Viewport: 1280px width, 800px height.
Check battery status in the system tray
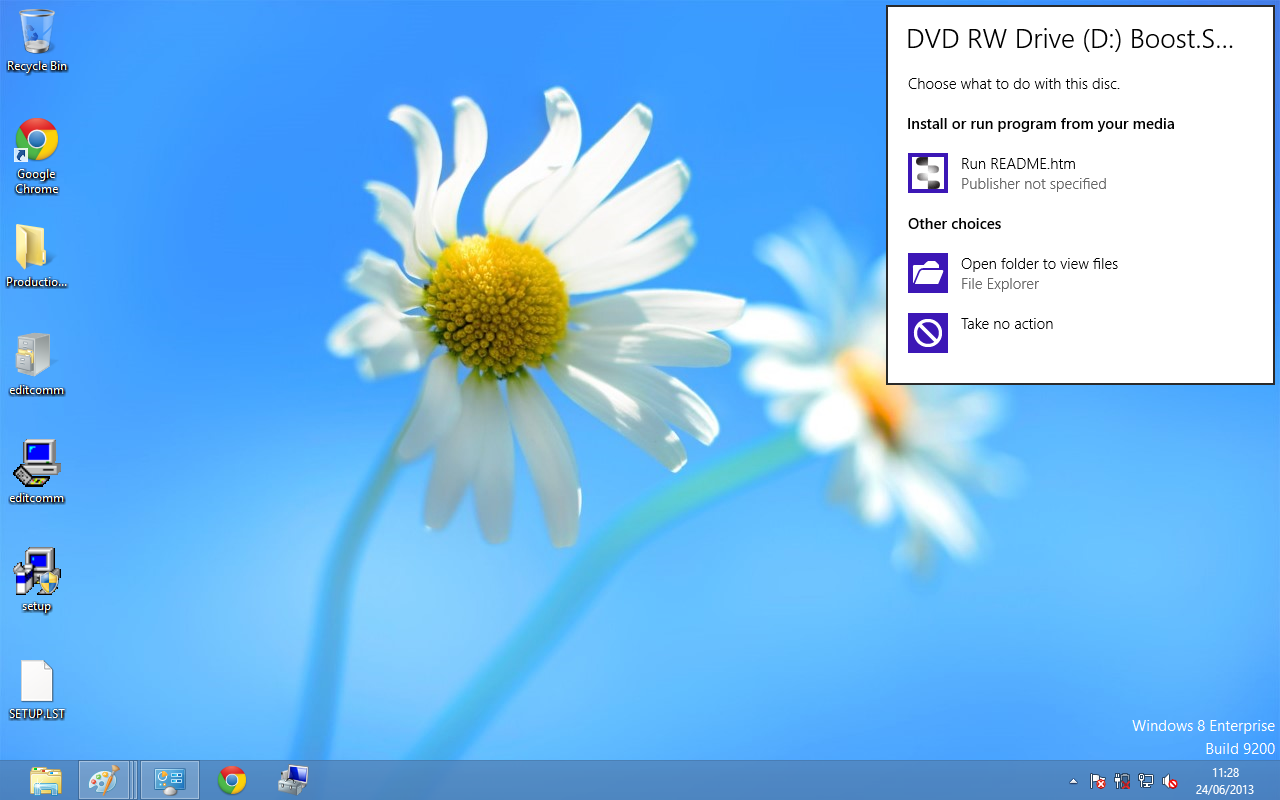click(1121, 781)
